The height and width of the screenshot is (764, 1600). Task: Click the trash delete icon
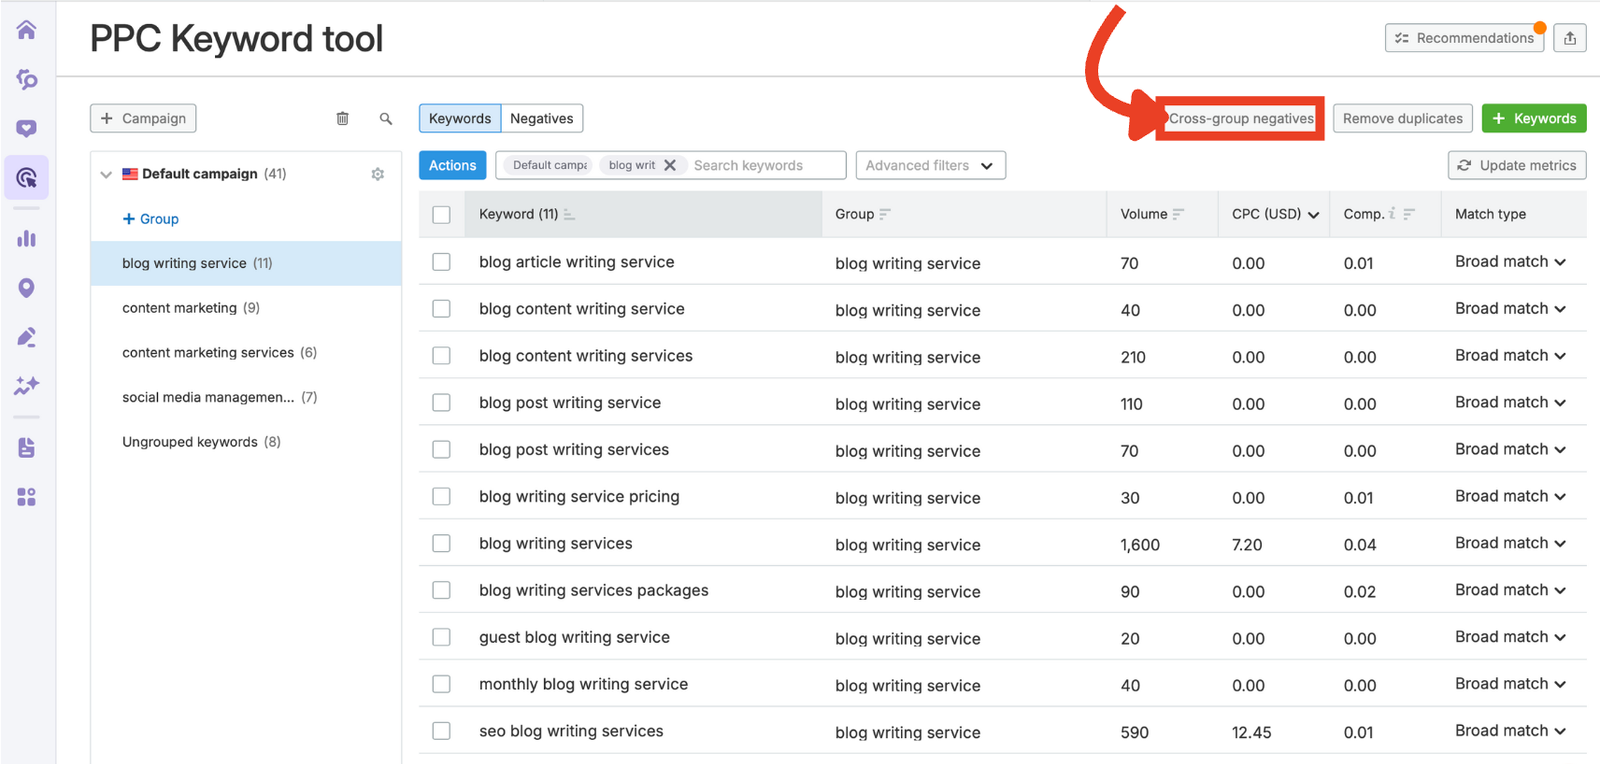[x=342, y=118]
